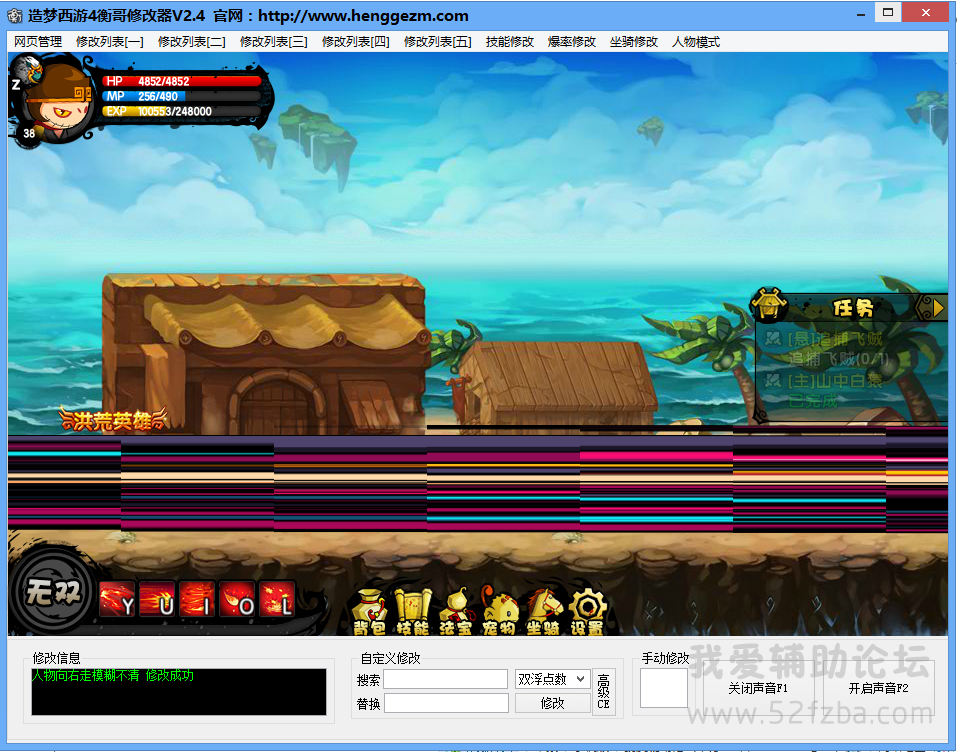Open the 设置 gear settings icon
The width and height of the screenshot is (957, 752).
587,611
